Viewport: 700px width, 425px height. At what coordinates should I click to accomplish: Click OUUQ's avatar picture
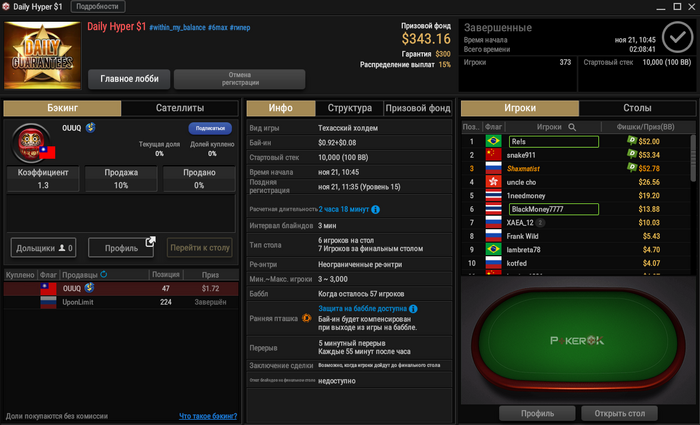(30, 143)
